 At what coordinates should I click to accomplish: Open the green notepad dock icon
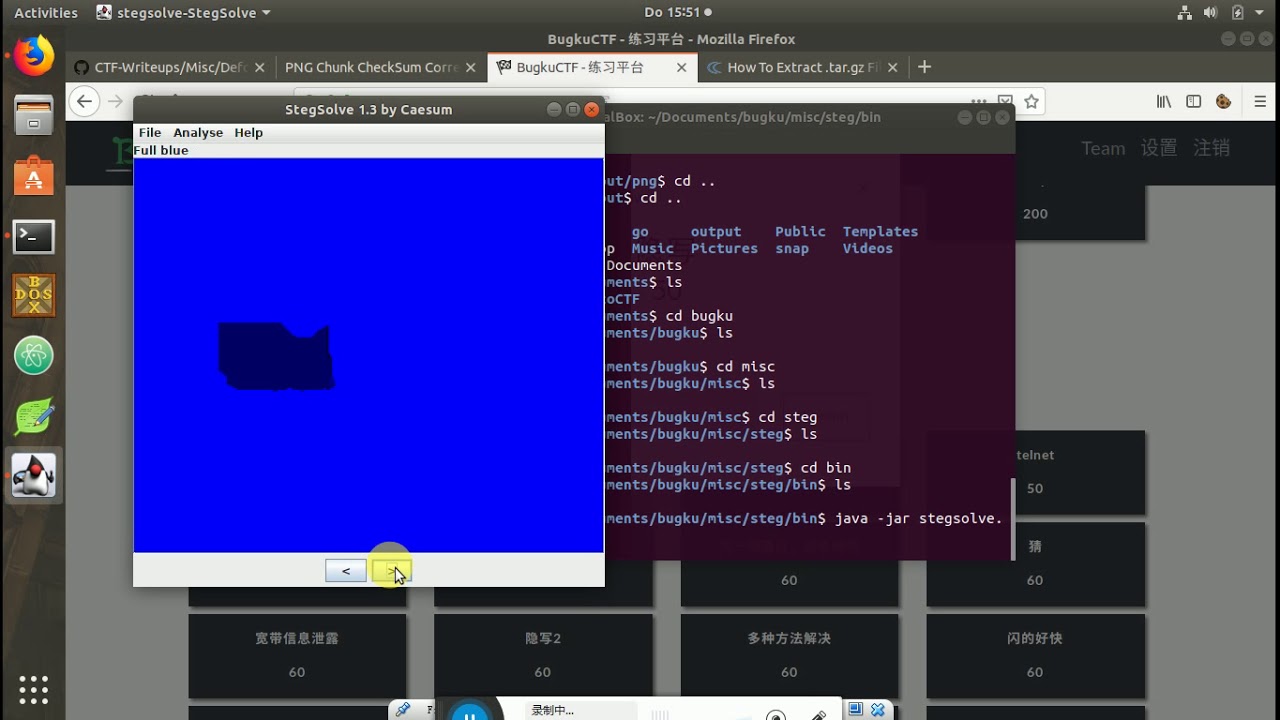coord(33,416)
